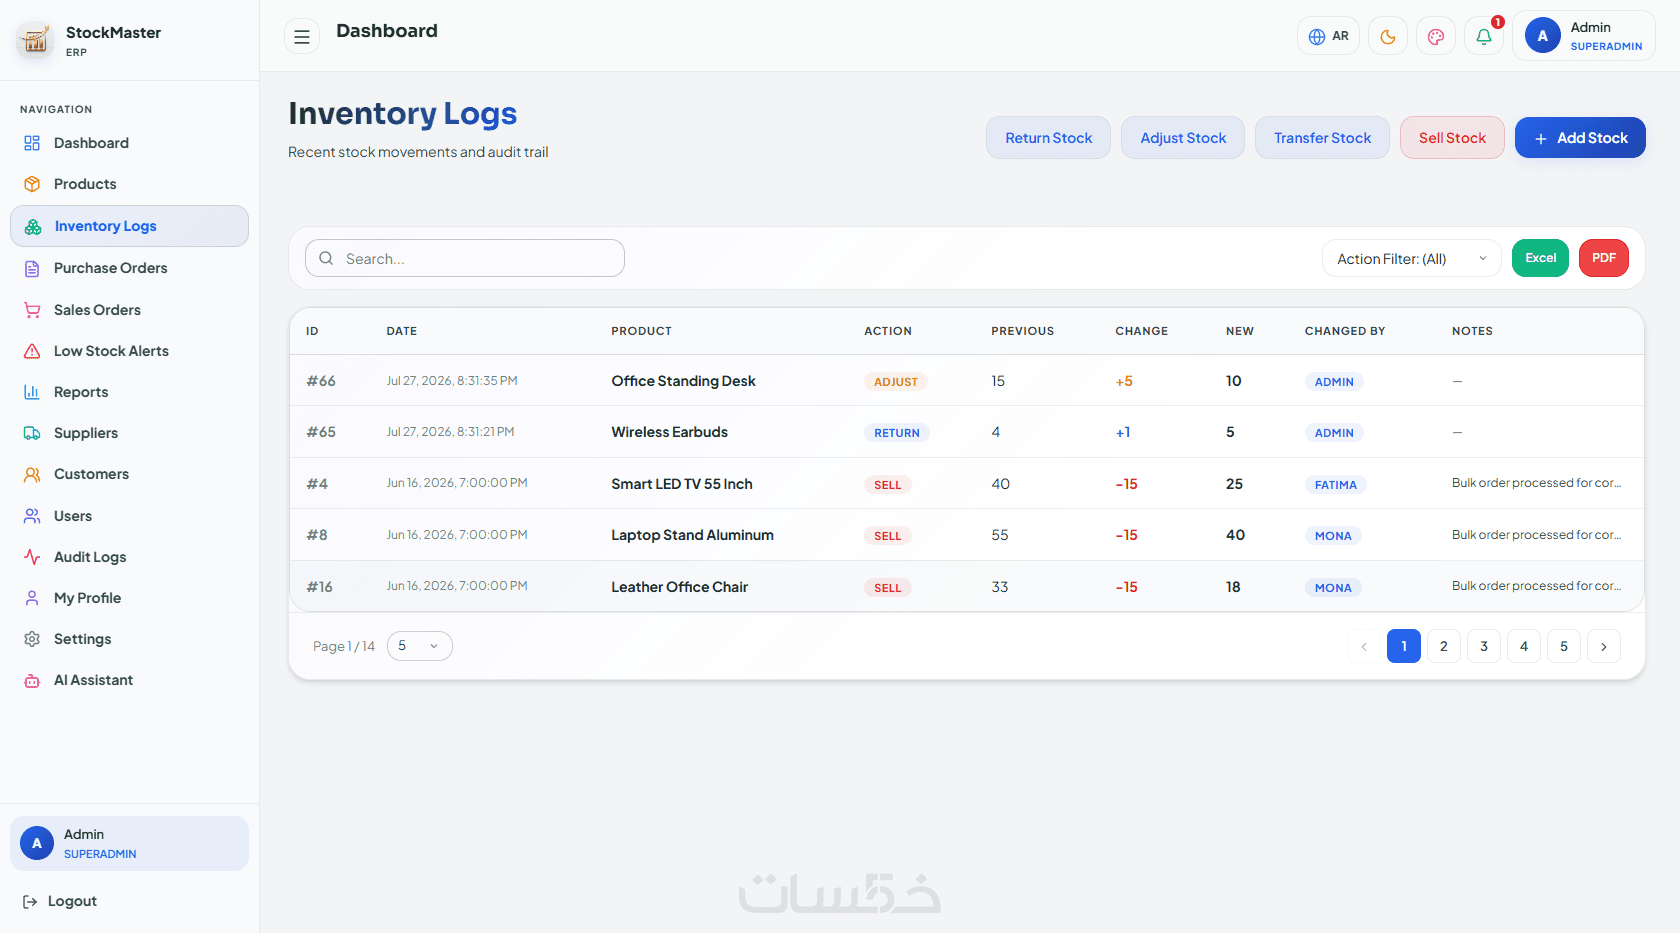Click log ID #66

(321, 381)
